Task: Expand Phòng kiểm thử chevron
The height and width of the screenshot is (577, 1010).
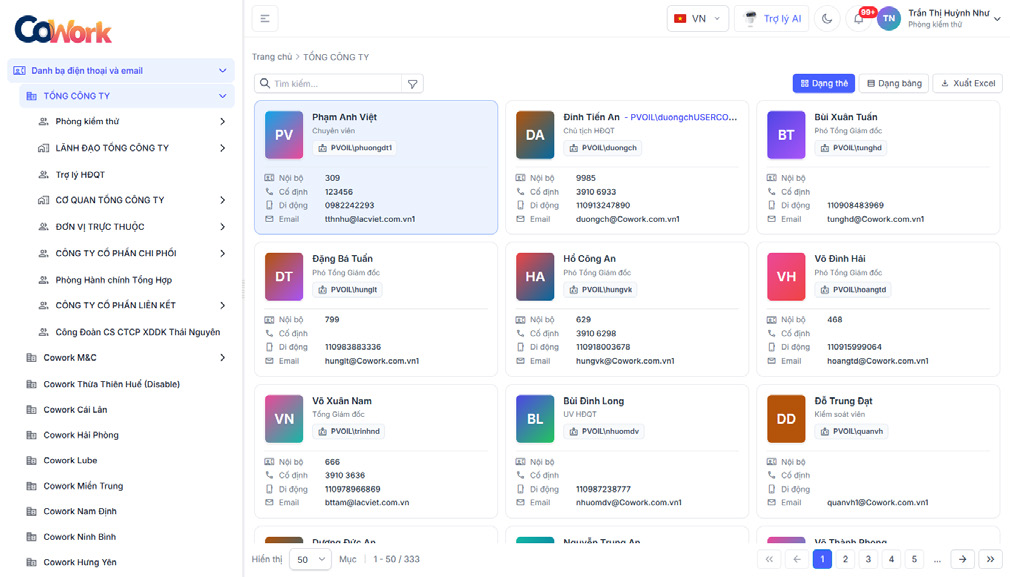Action: (x=222, y=121)
